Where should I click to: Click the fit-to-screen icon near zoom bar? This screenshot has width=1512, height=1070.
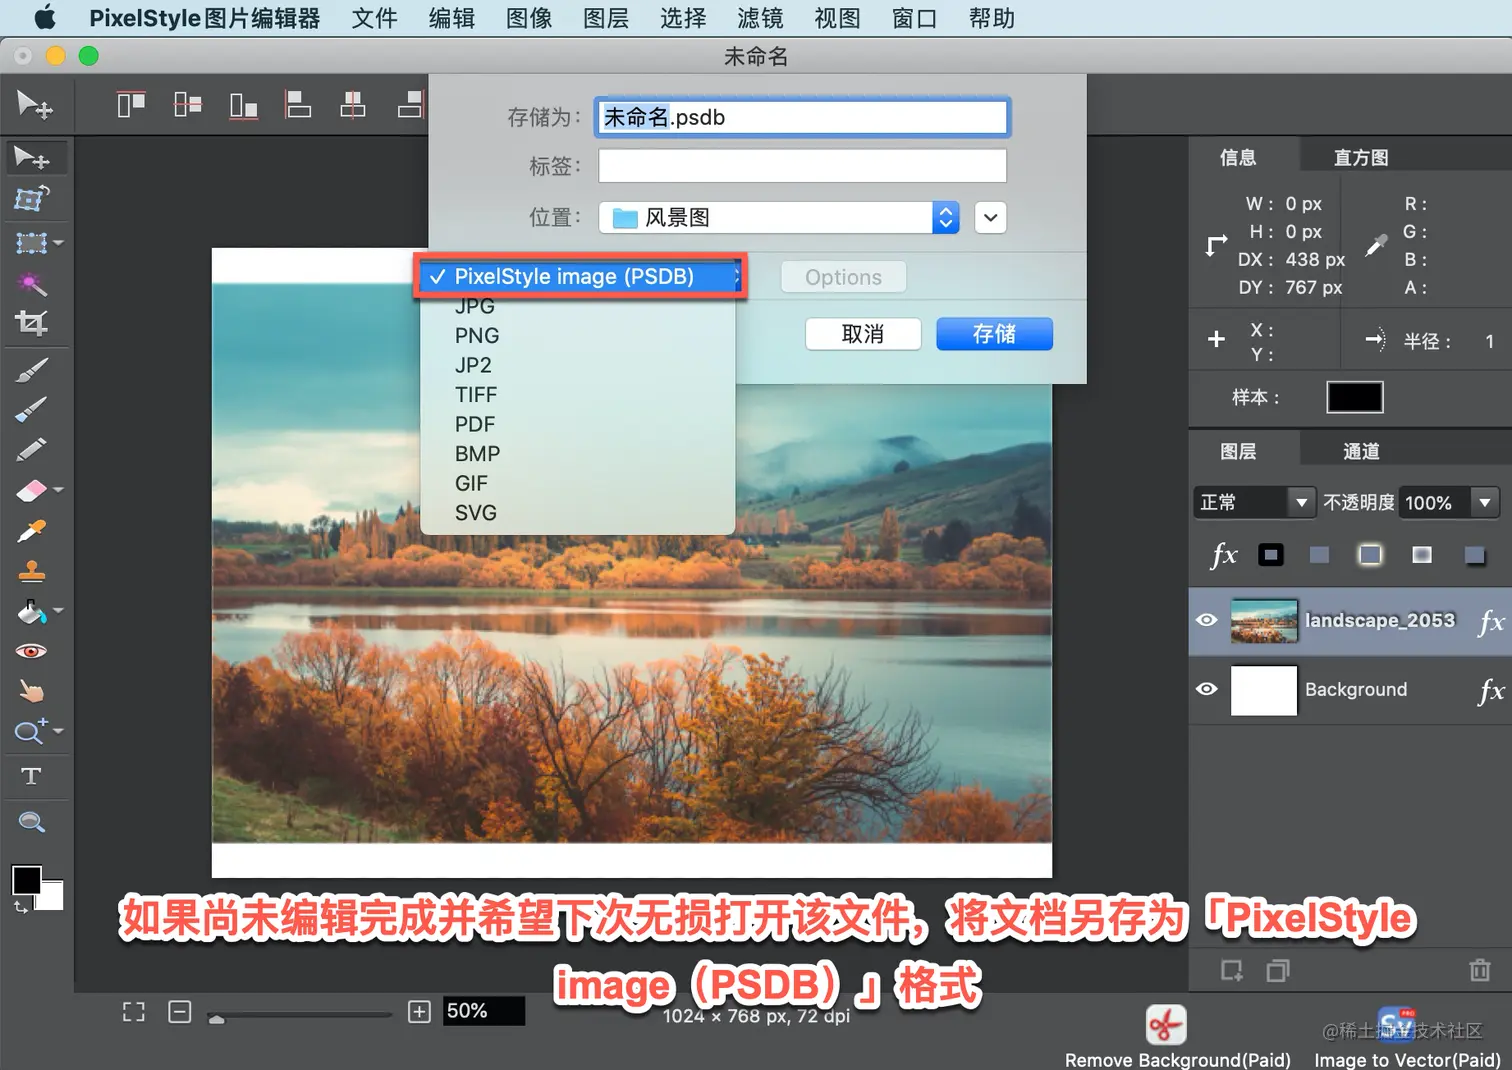click(x=134, y=1012)
